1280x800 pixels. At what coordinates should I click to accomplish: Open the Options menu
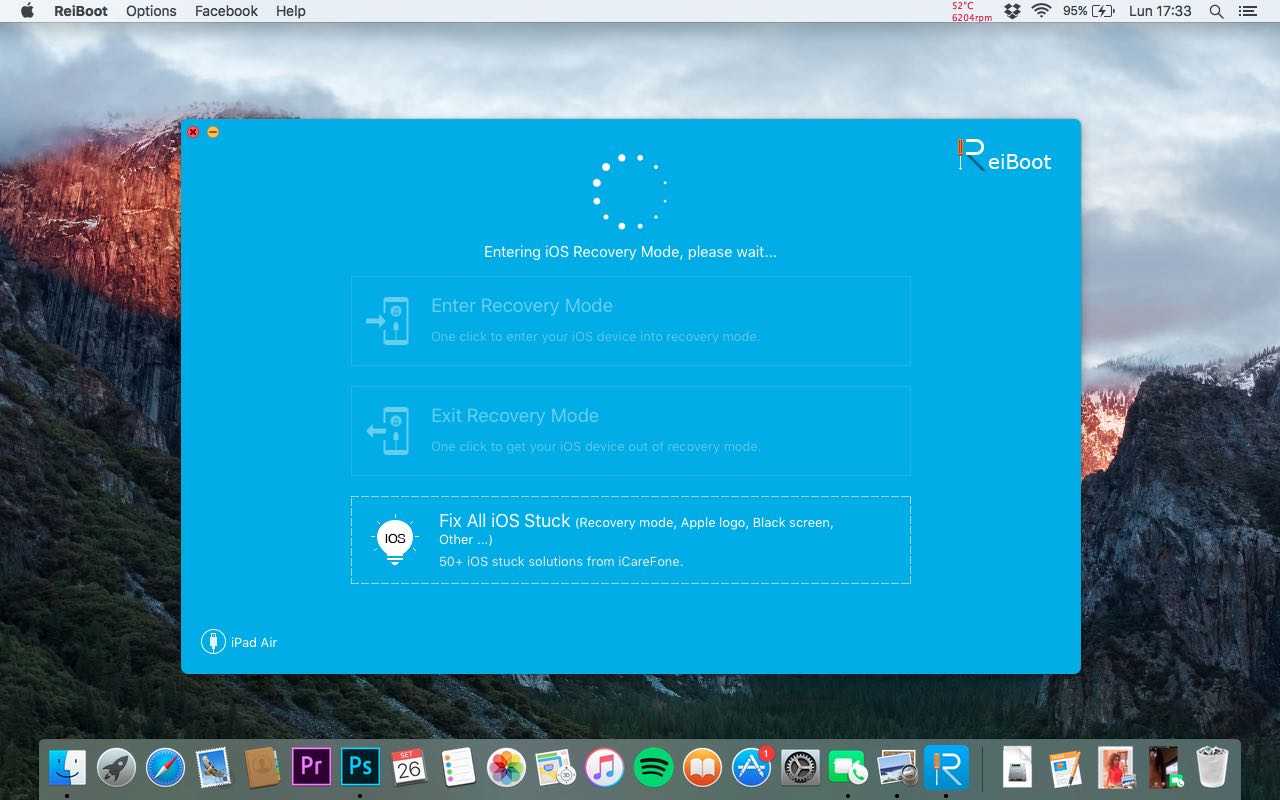pyautogui.click(x=151, y=11)
